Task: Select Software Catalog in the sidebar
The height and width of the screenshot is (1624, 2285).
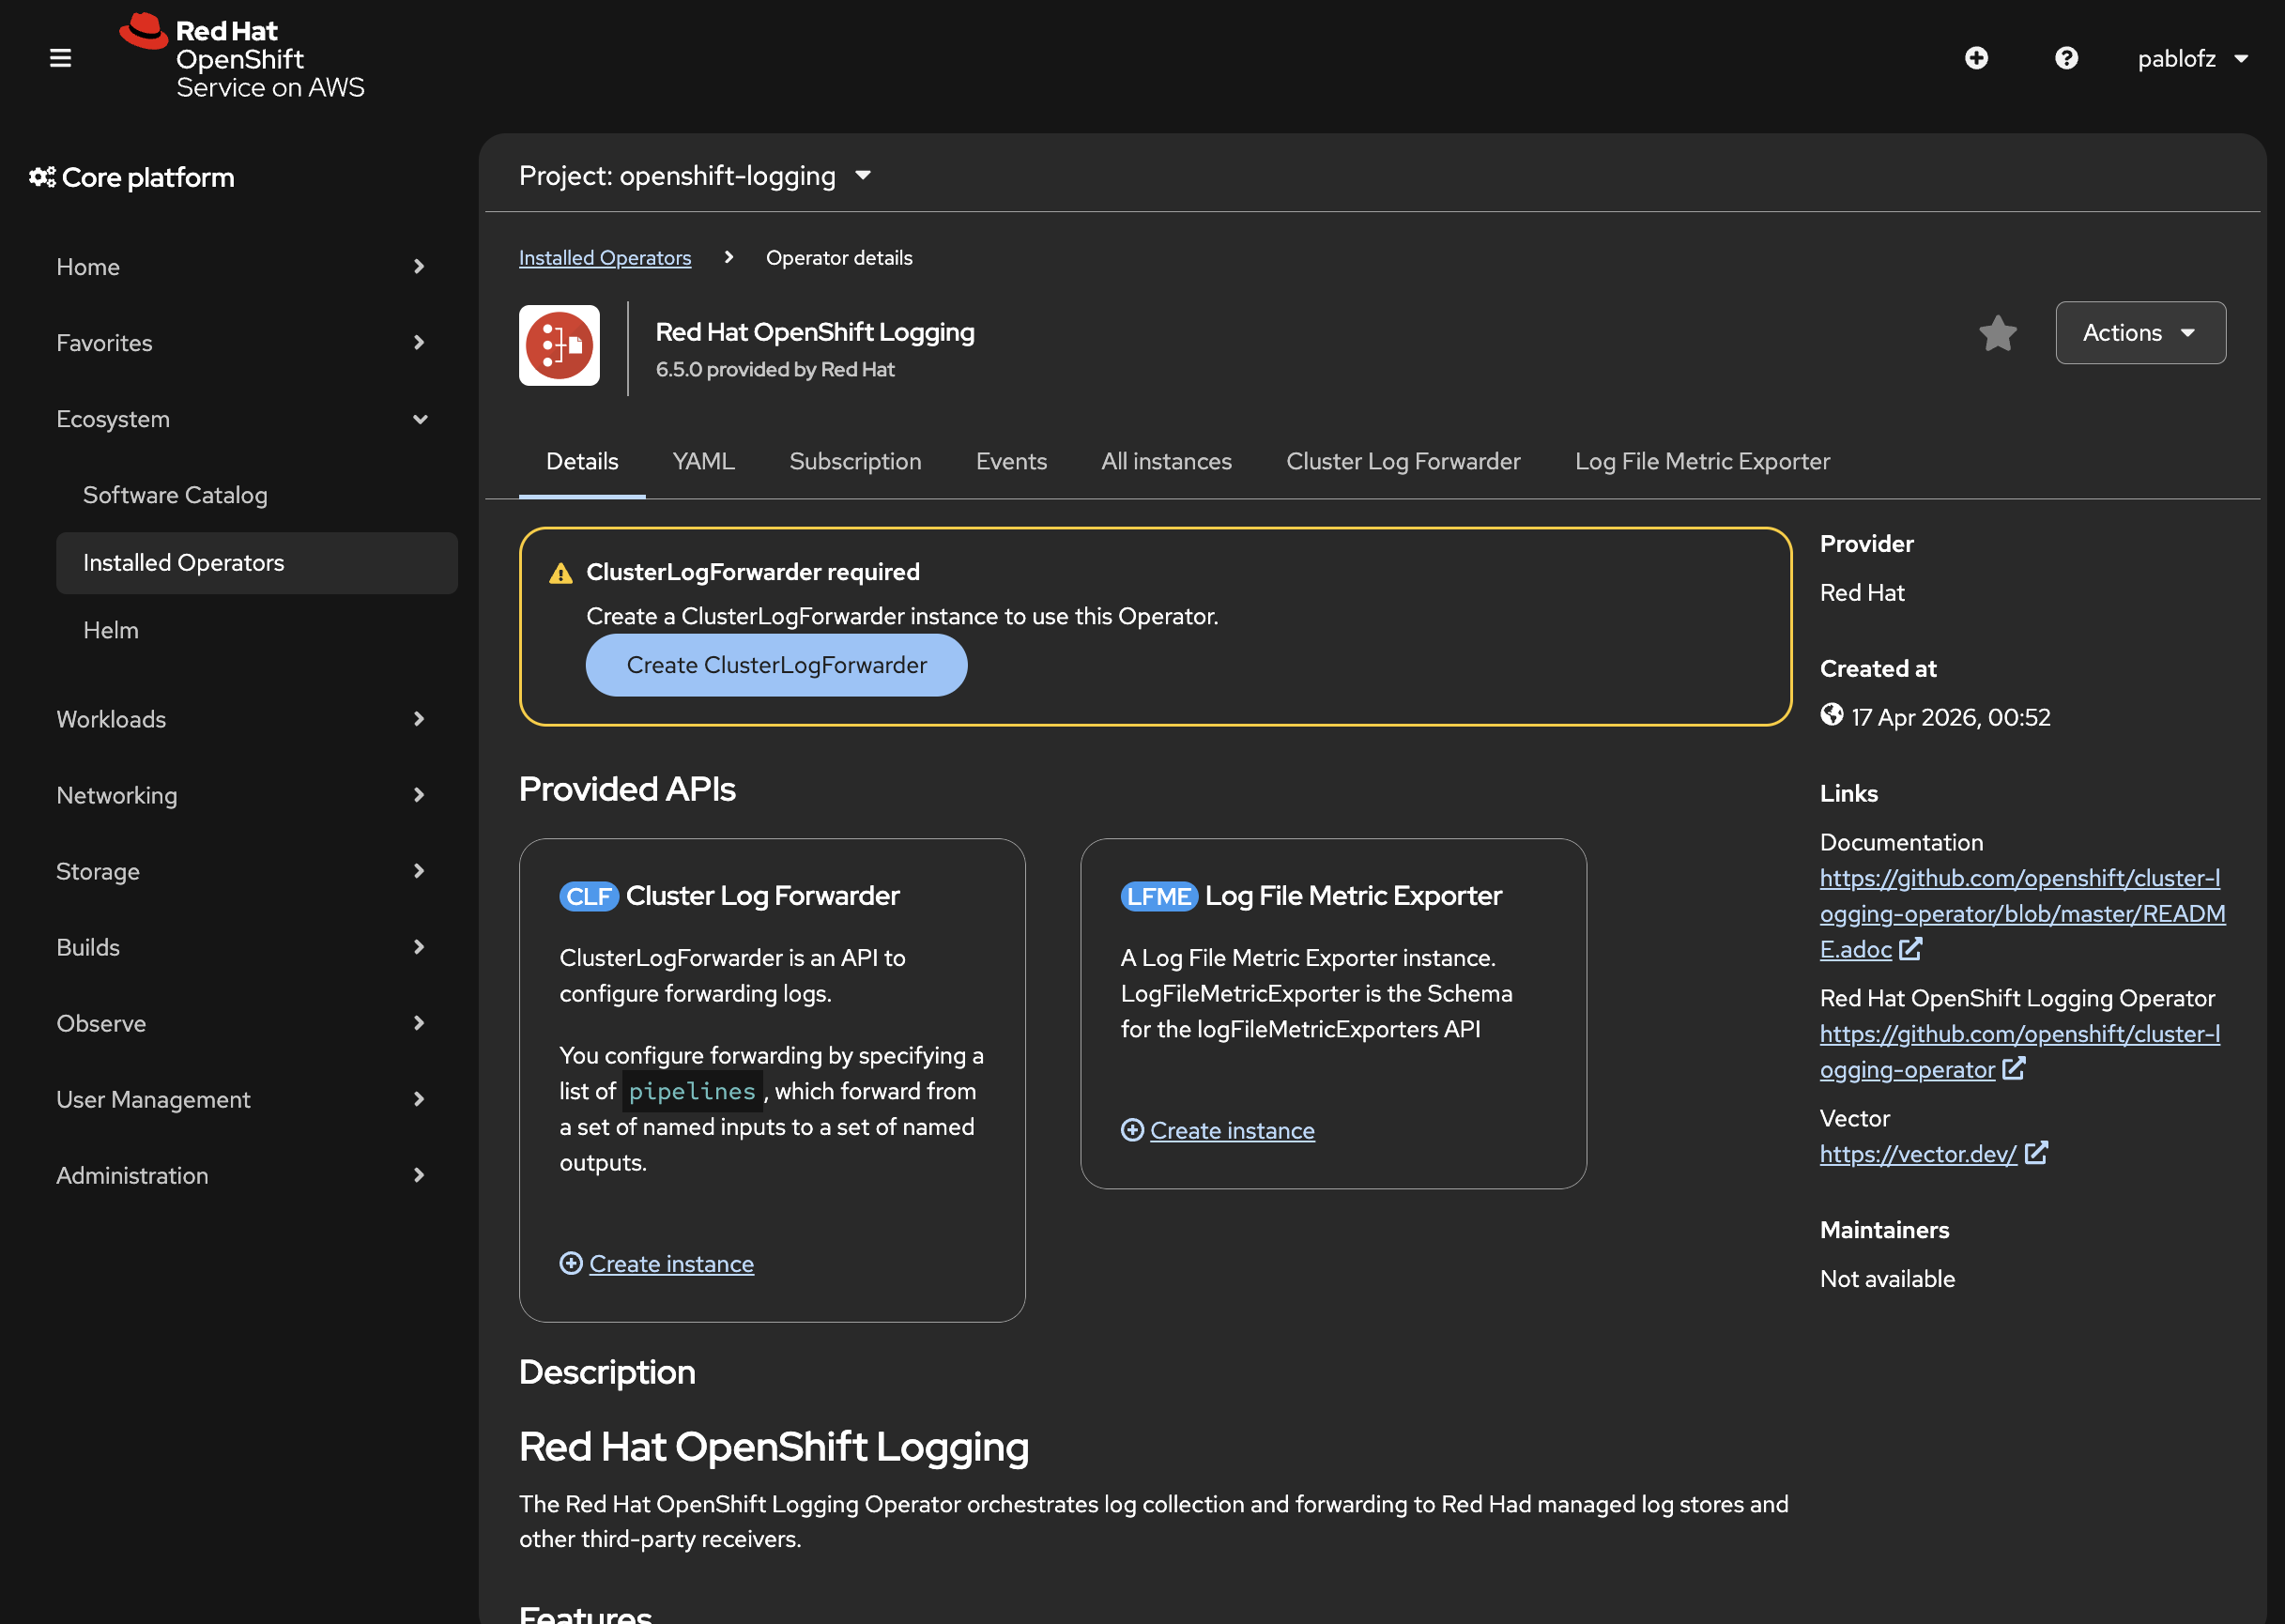Action: (175, 495)
